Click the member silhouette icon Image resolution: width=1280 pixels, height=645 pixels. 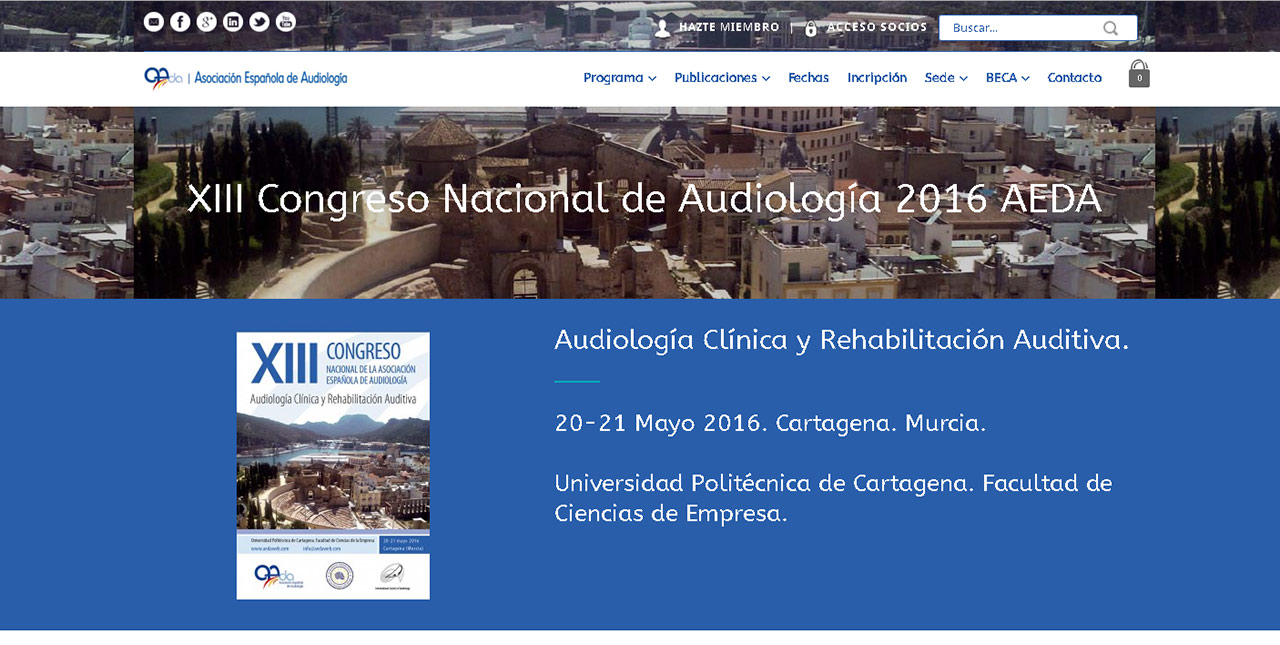[662, 28]
